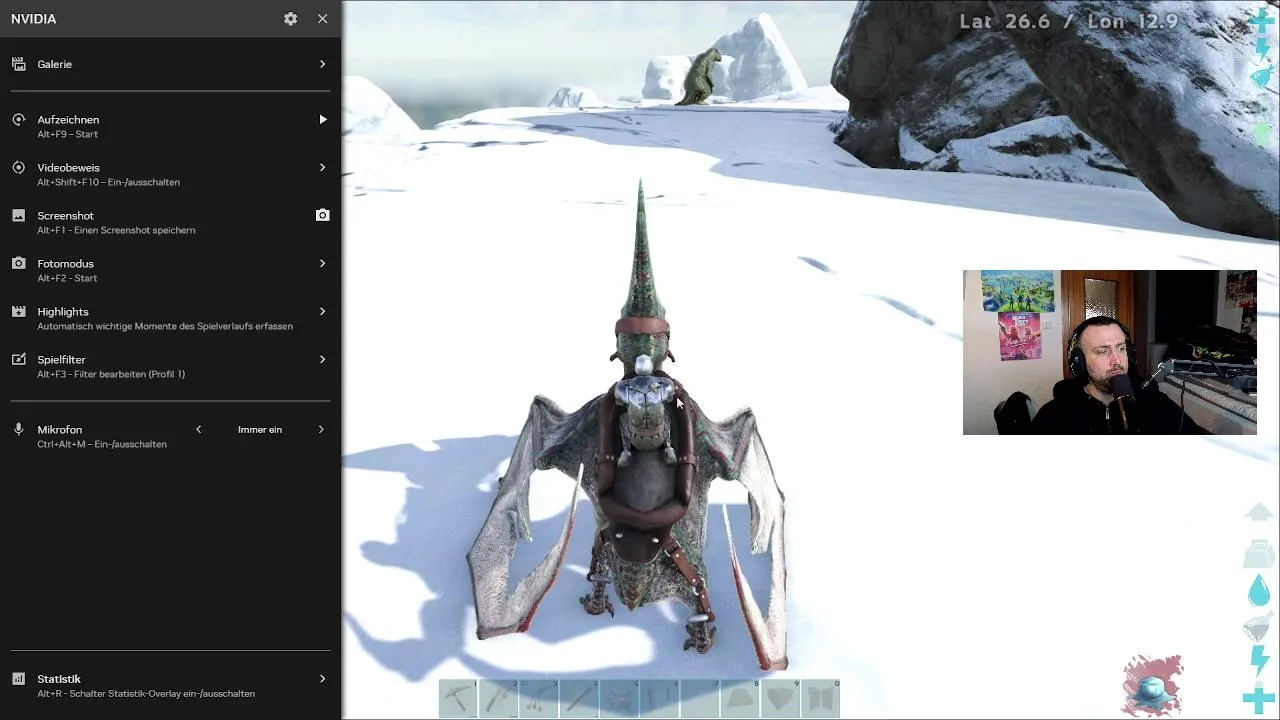Expand the Statistik chevron
1280x720 pixels.
coord(322,679)
